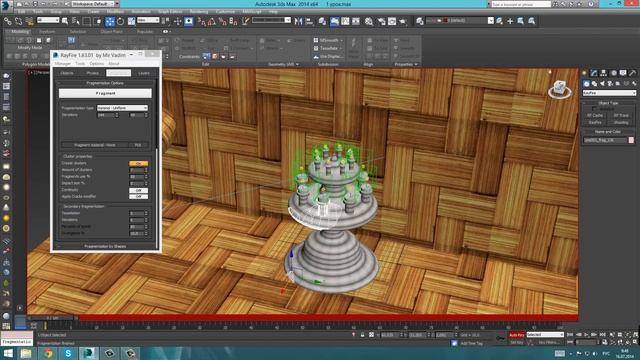This screenshot has width=640, height=360.
Task: Open the selection filter All dropdown
Action: [47, 20]
